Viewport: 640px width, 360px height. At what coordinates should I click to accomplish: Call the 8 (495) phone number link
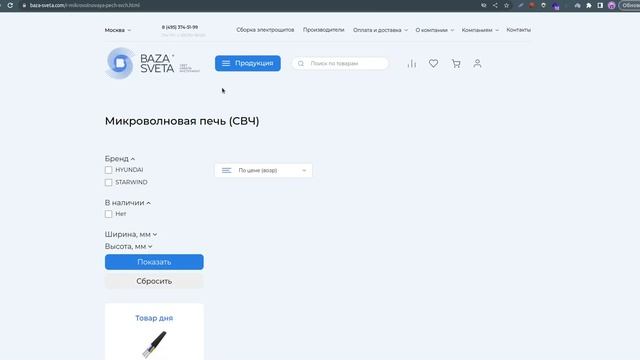pos(180,27)
